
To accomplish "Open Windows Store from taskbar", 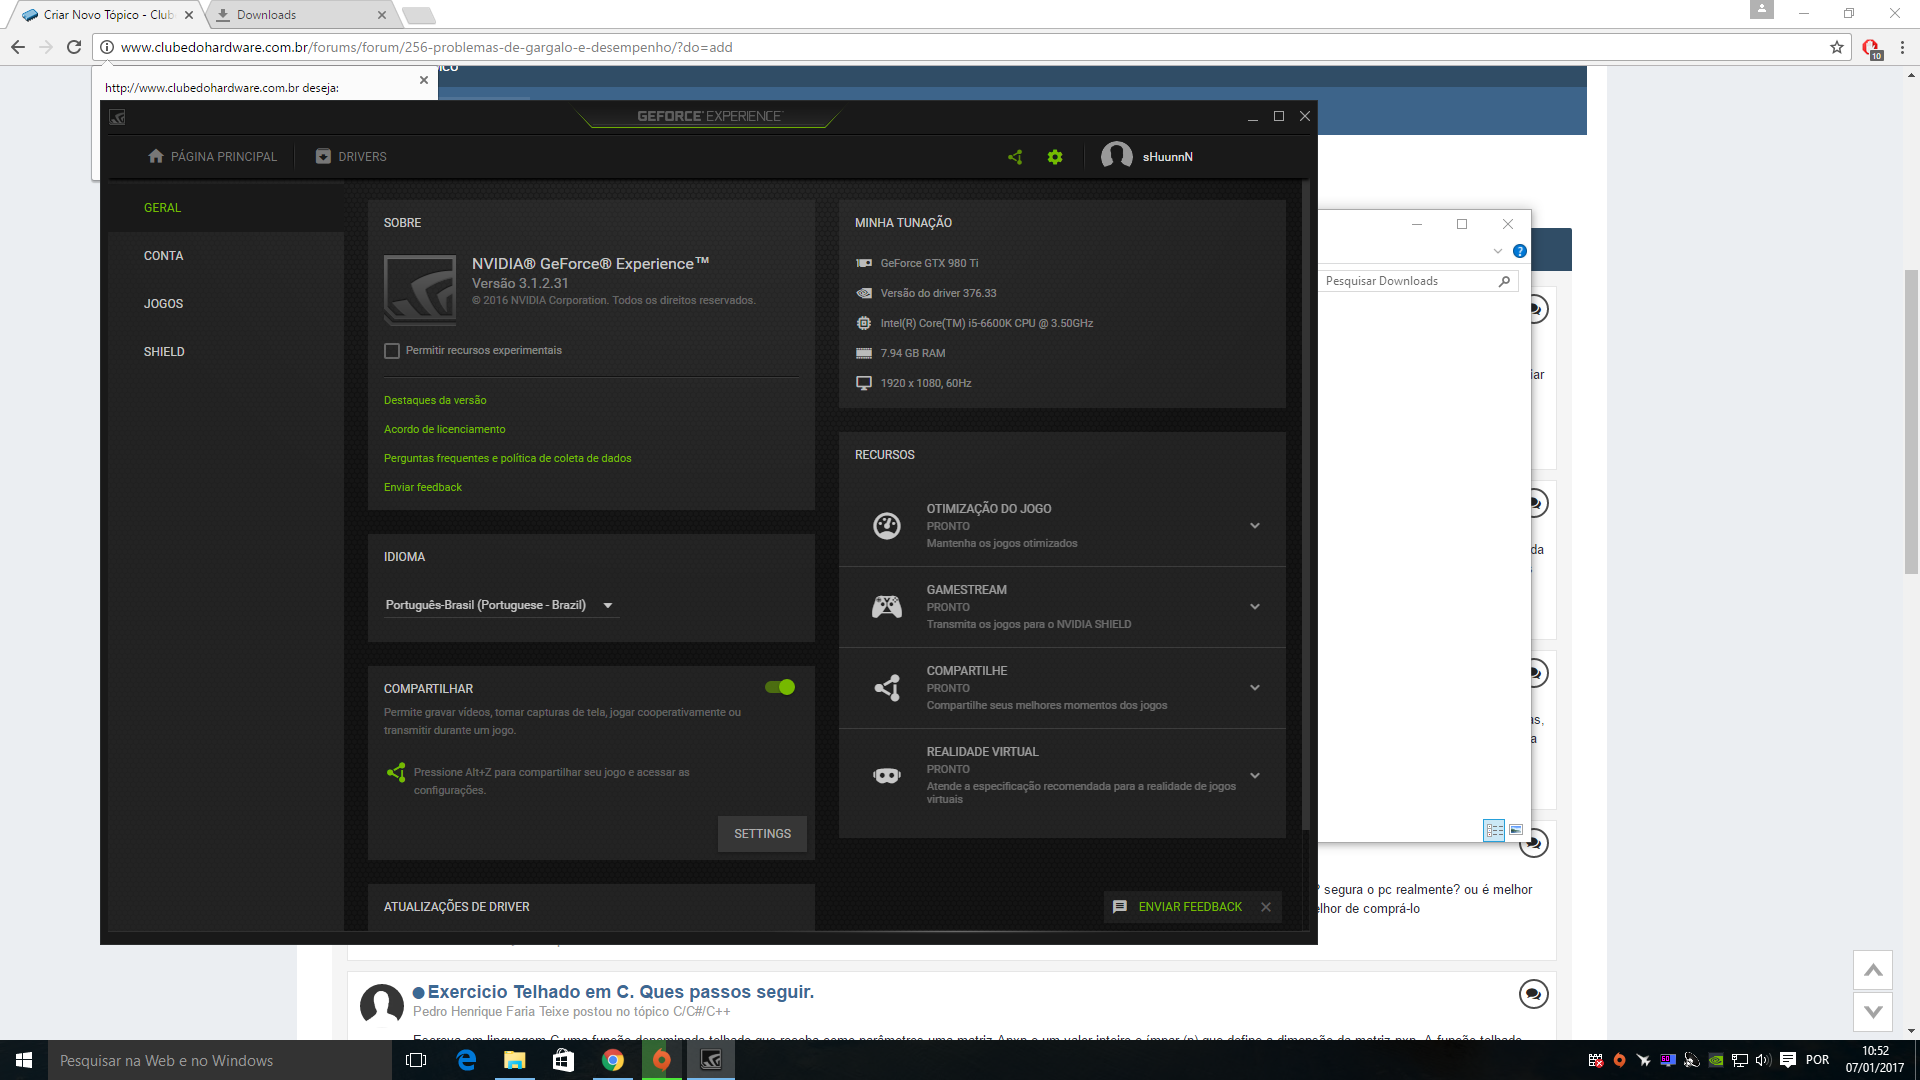I will [x=564, y=1060].
